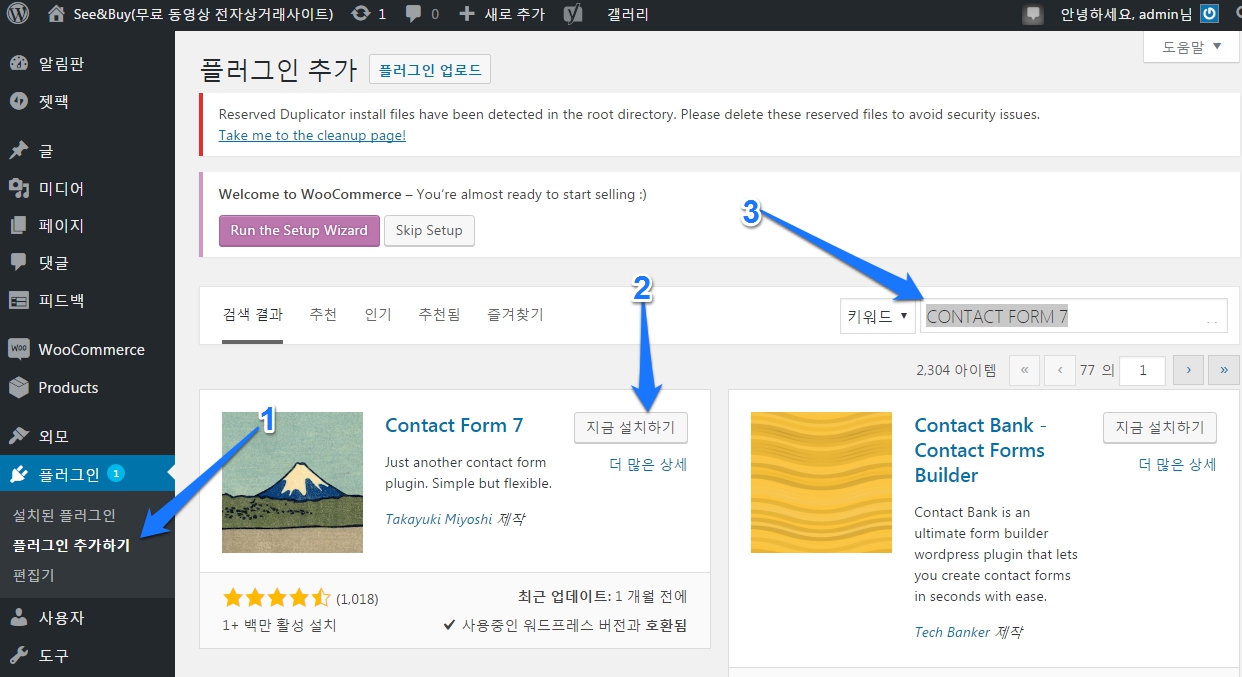This screenshot has height=677, width=1242.
Task: Open the WooCommerce section in the sidebar
Action: [x=89, y=348]
